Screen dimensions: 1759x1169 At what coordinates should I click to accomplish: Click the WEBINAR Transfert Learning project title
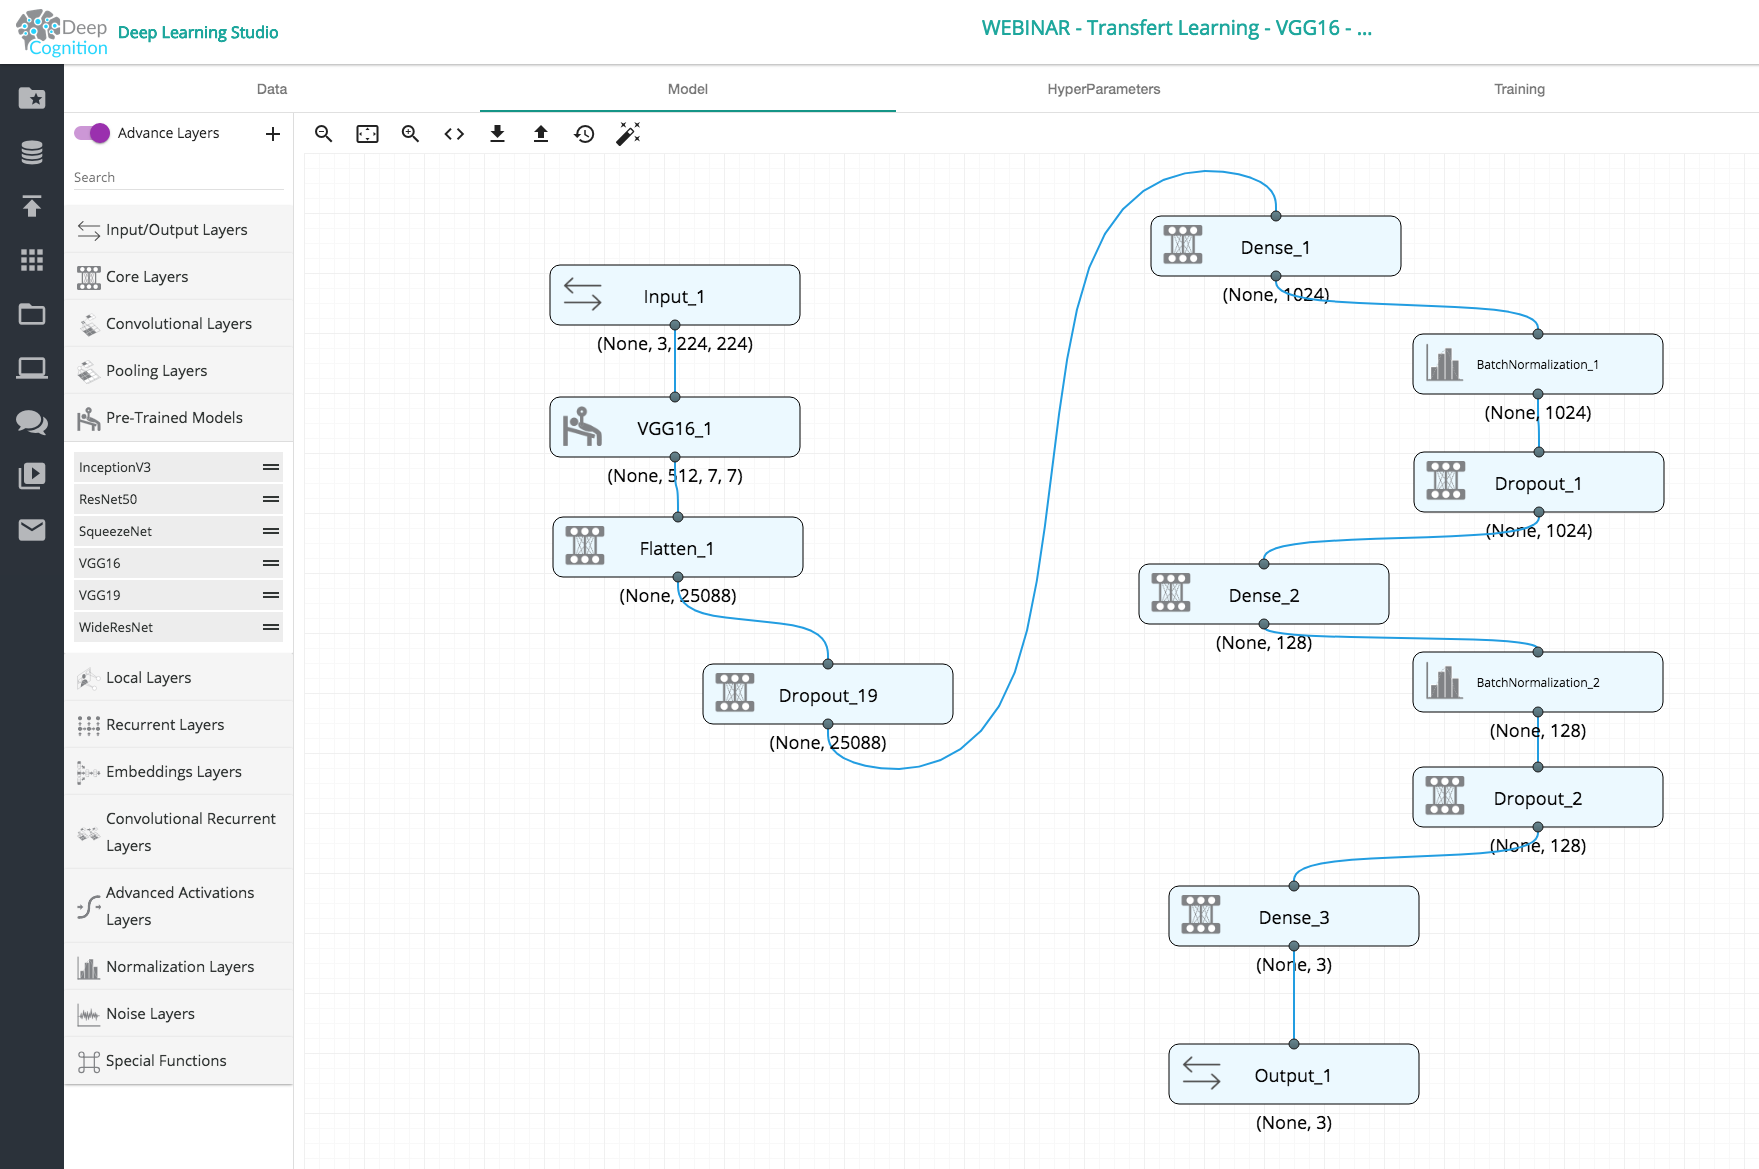pyautogui.click(x=1176, y=28)
